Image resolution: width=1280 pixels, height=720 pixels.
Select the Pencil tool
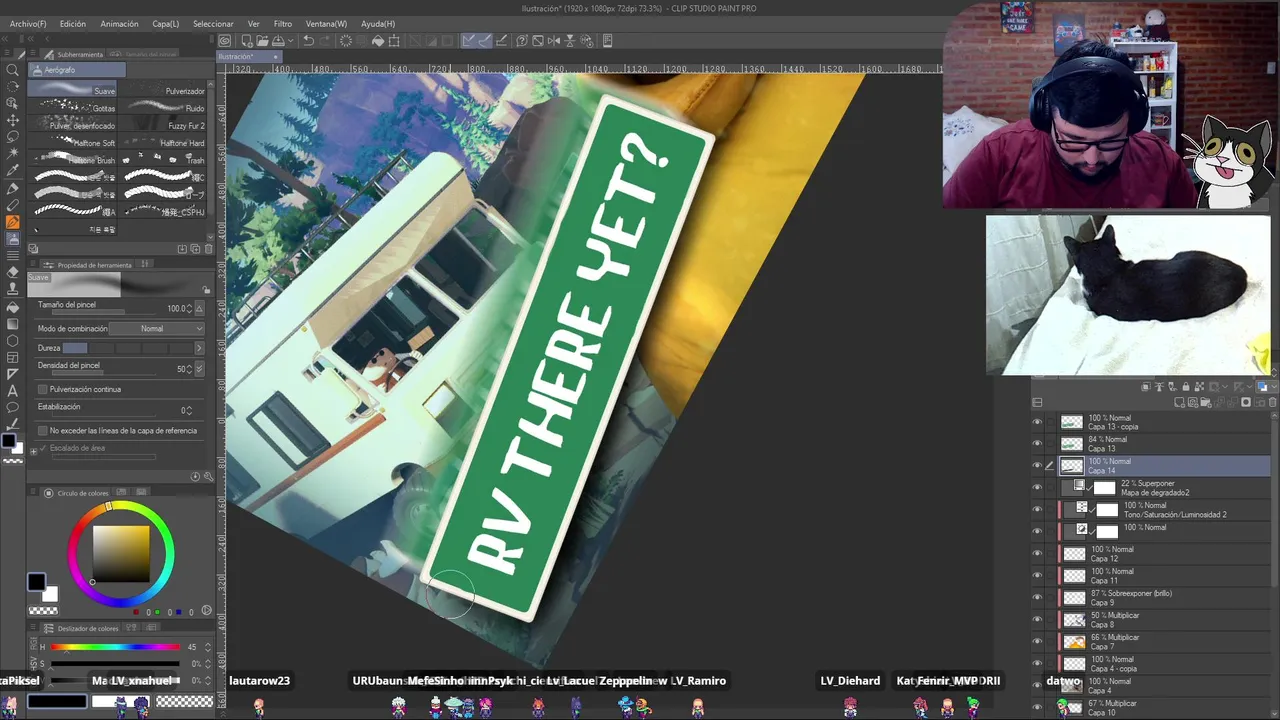click(x=13, y=205)
